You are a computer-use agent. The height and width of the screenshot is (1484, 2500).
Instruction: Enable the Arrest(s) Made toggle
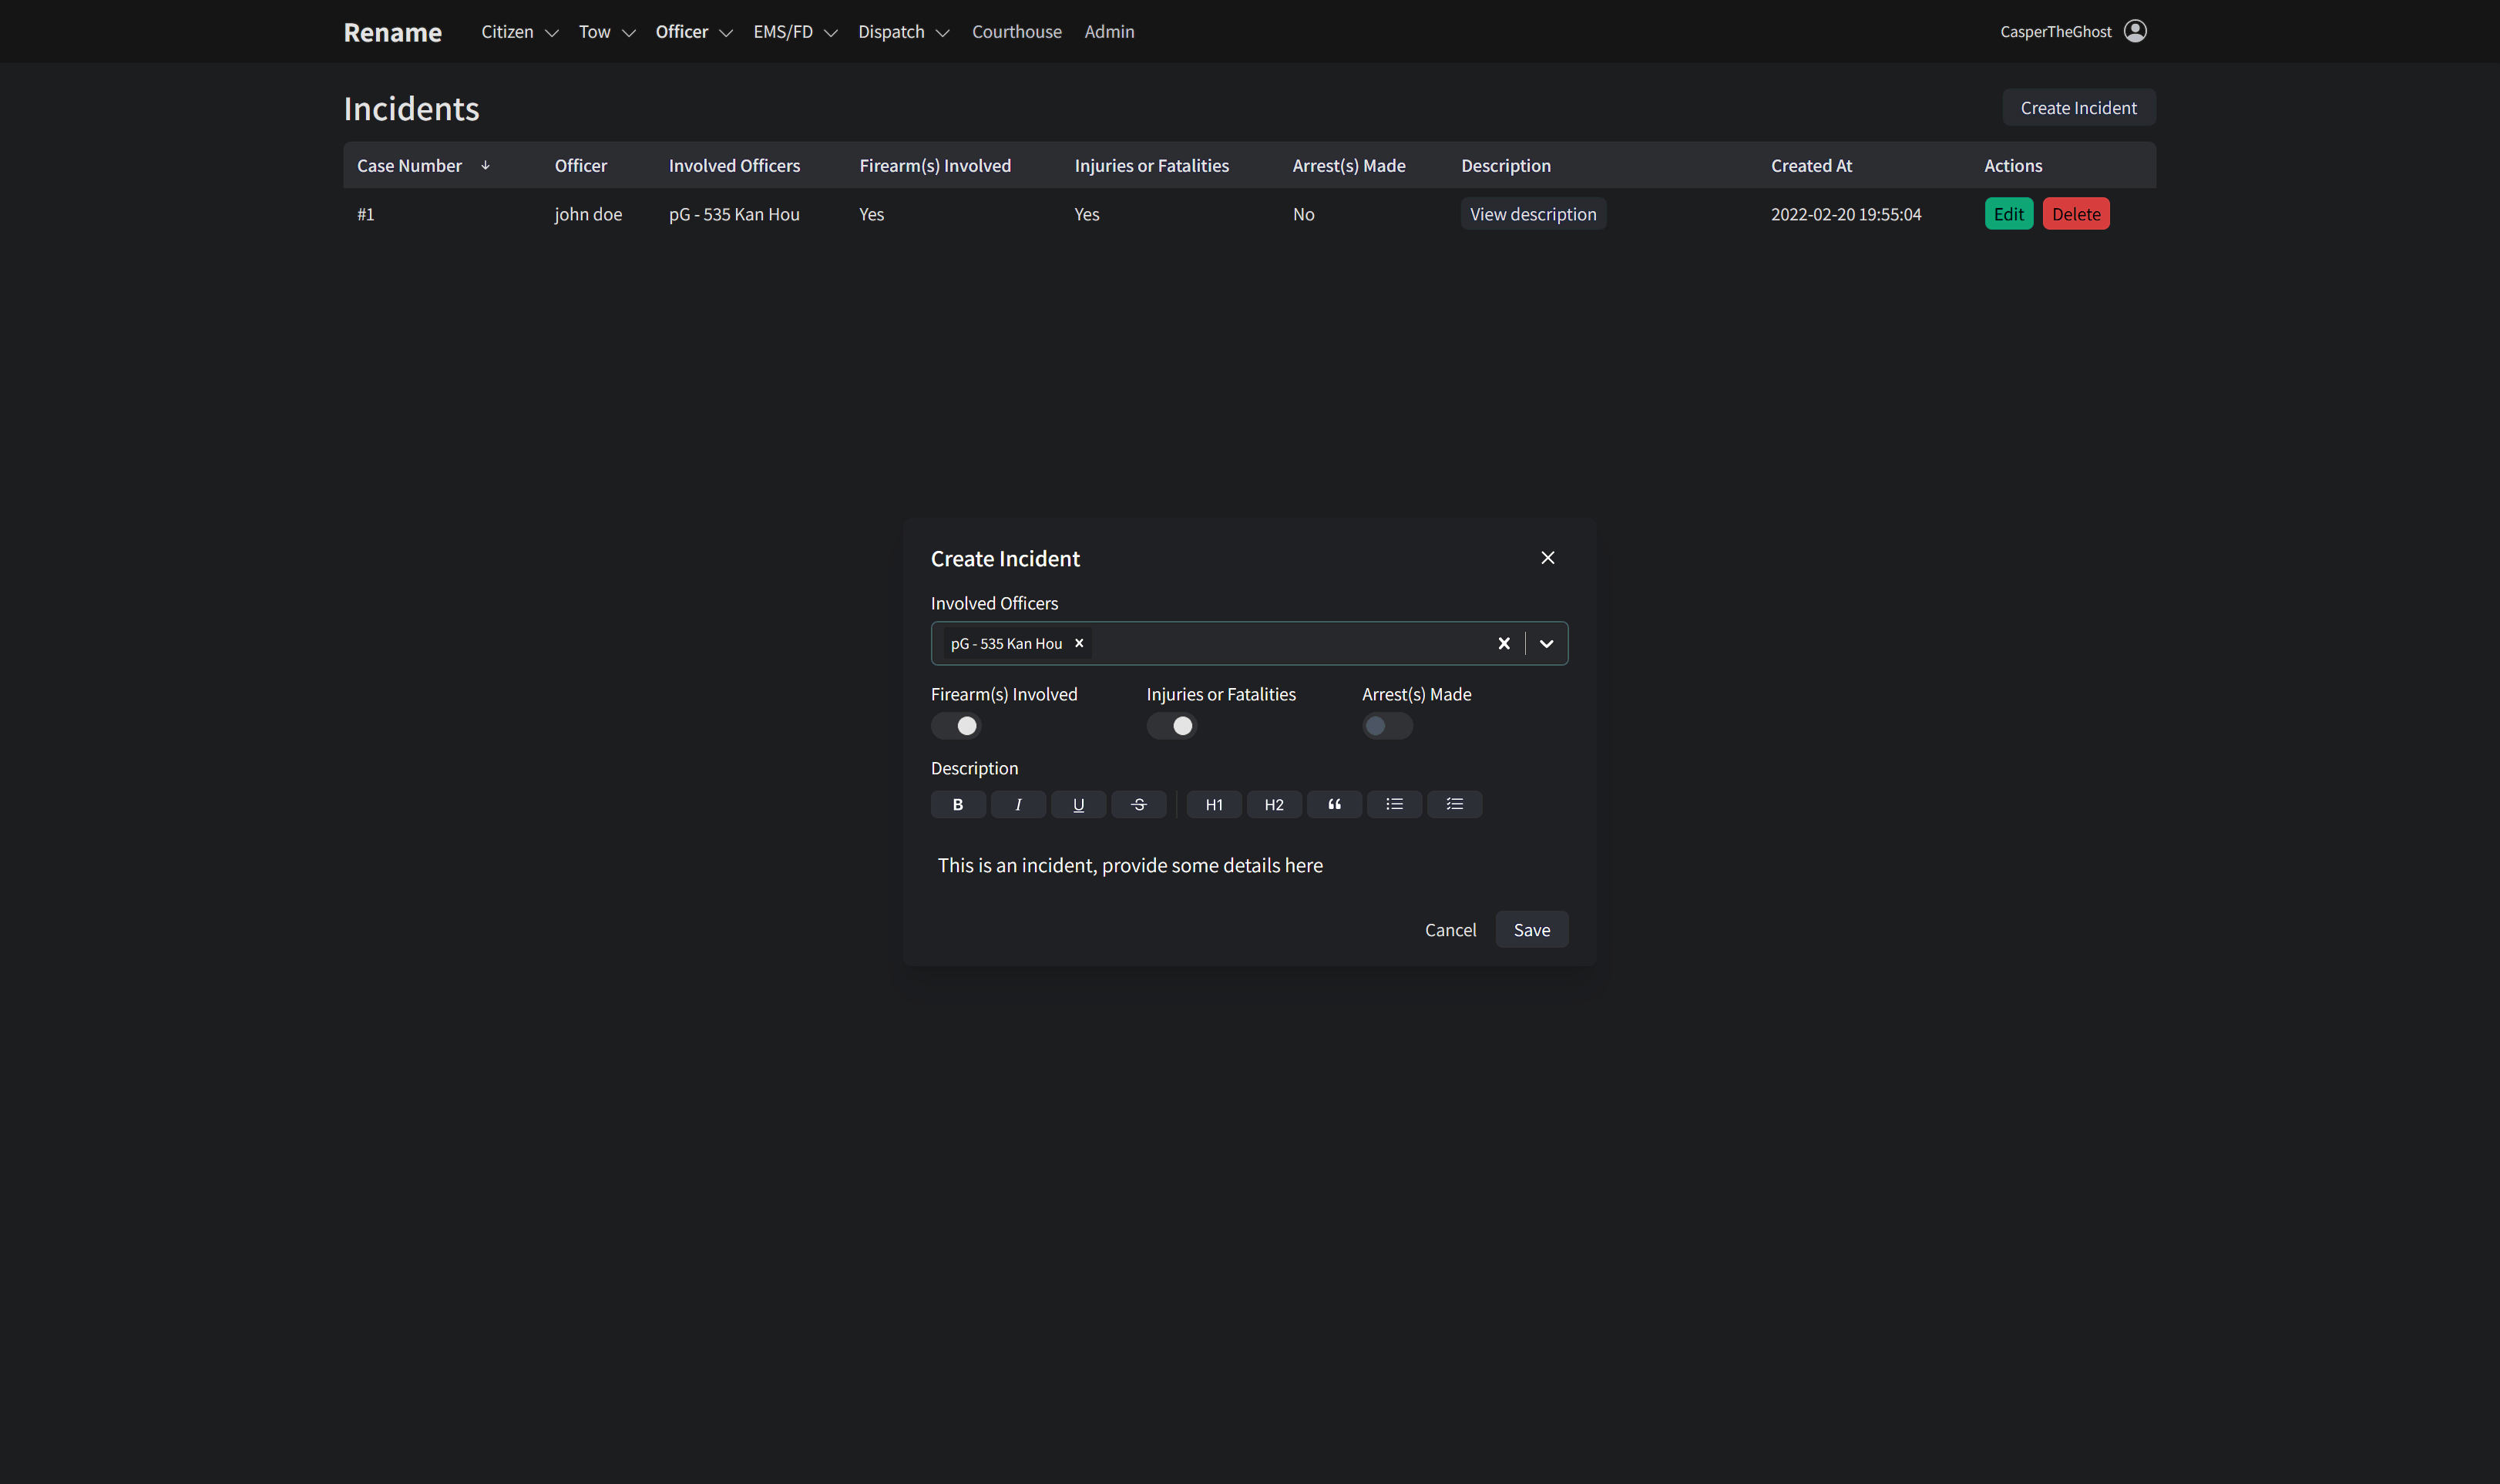(1387, 725)
